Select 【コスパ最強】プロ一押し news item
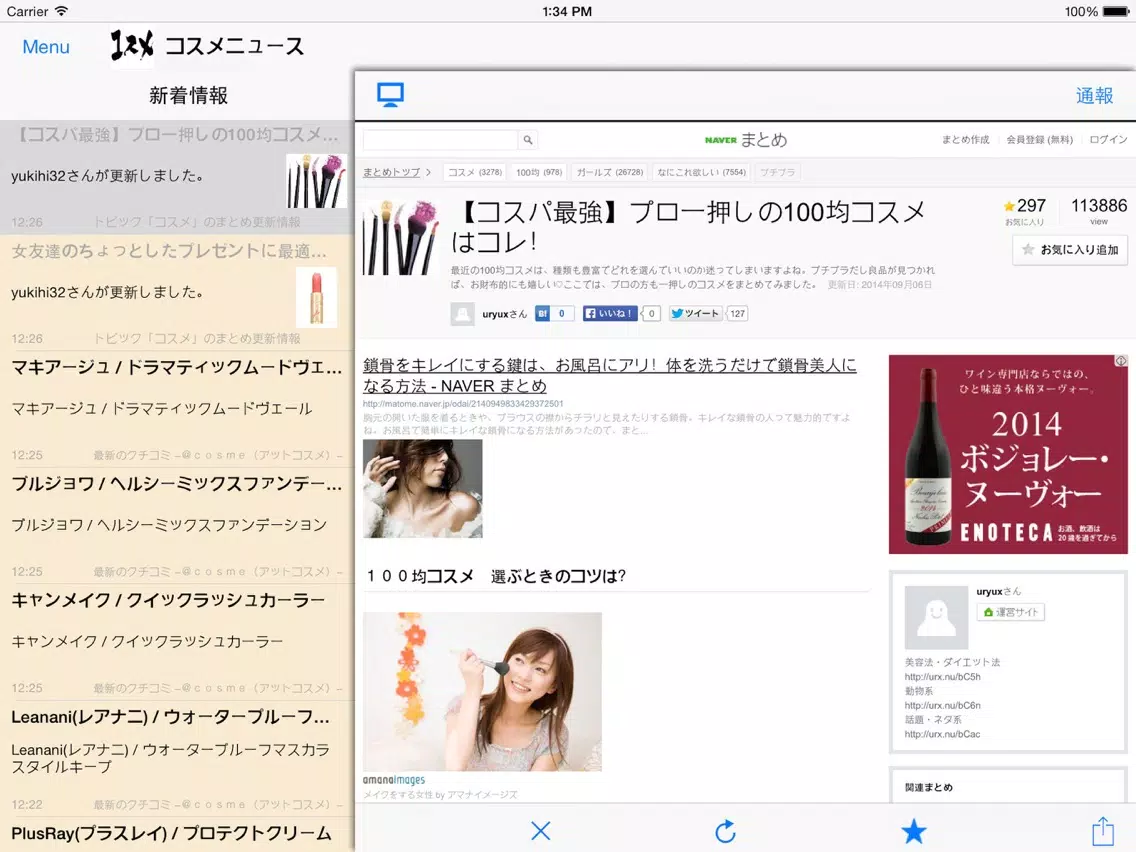Viewport: 1136px width, 852px height. (177, 177)
